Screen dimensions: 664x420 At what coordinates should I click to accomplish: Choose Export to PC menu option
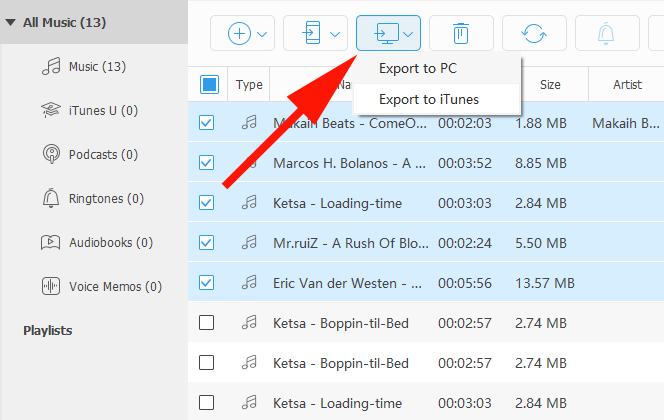pyautogui.click(x=418, y=68)
